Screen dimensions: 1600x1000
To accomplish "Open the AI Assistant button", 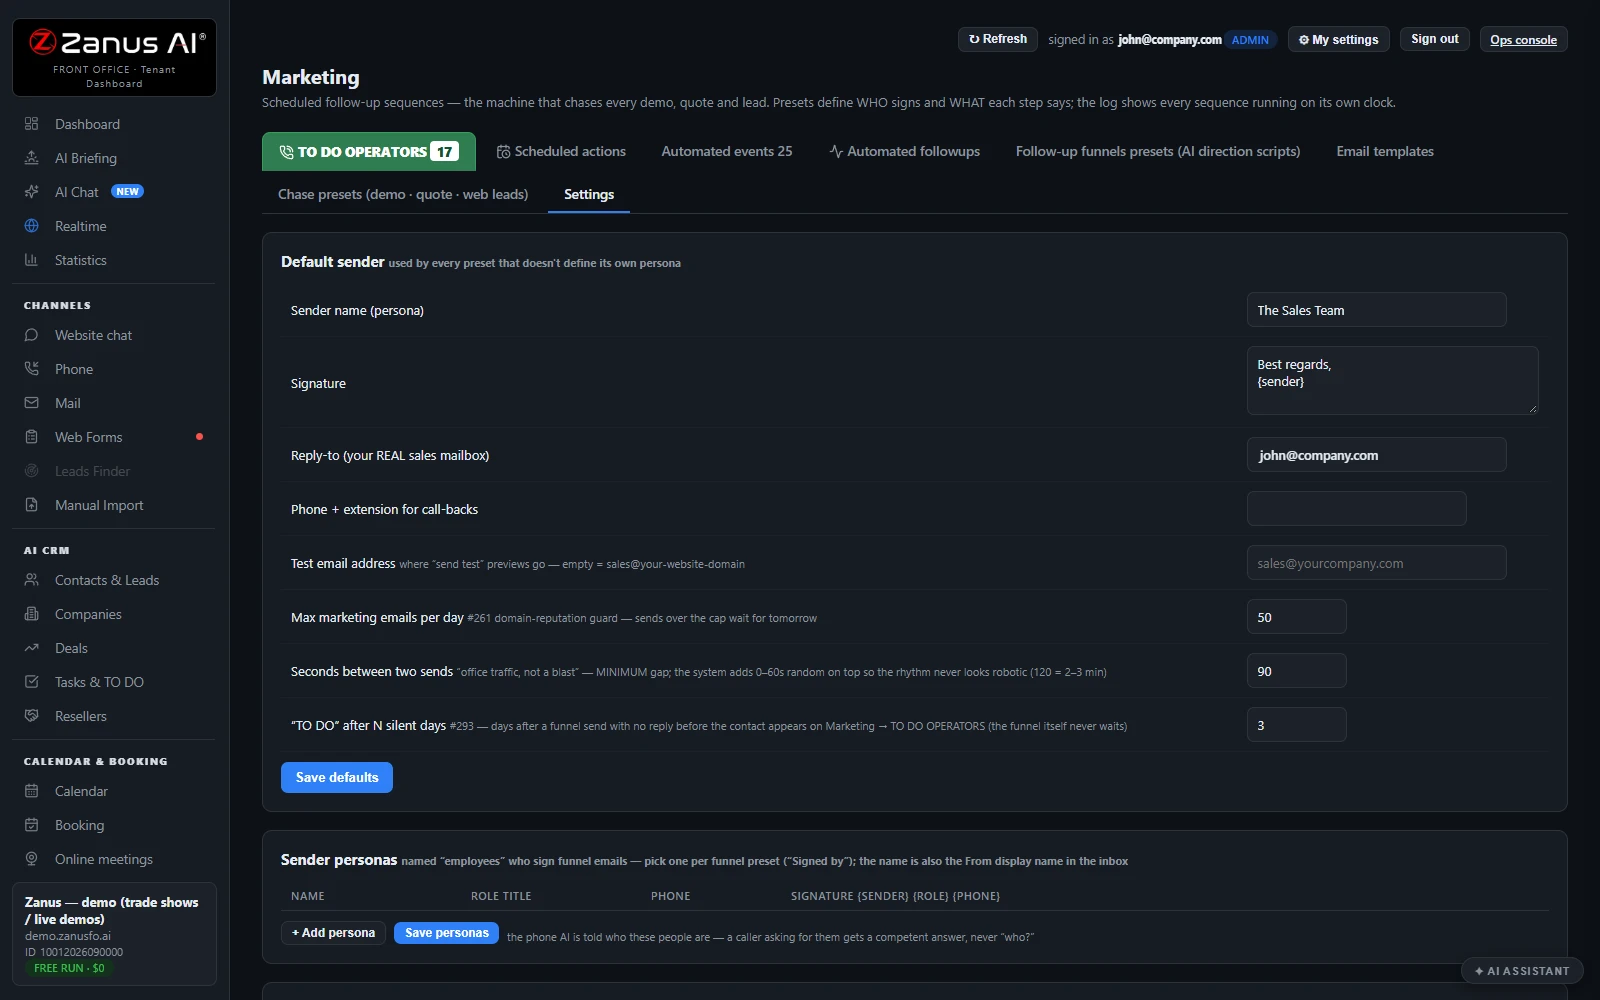I will 1522,971.
